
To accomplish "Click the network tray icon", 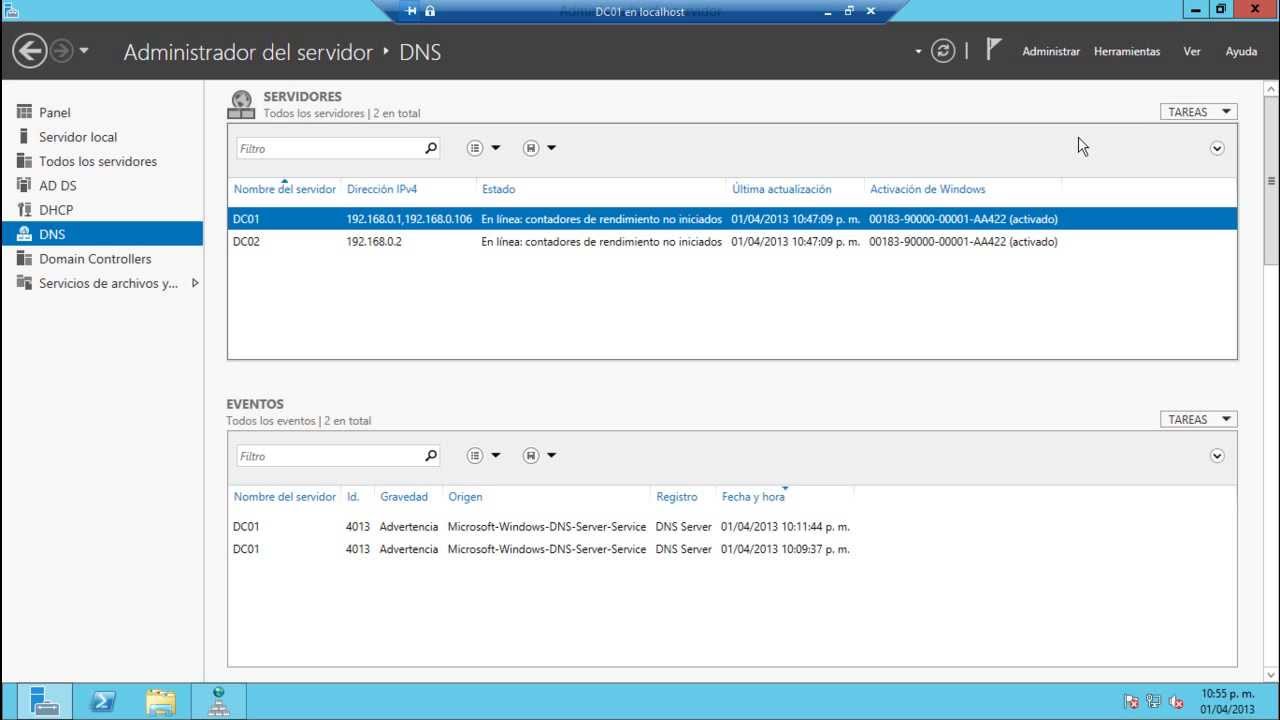I will pos(1153,702).
